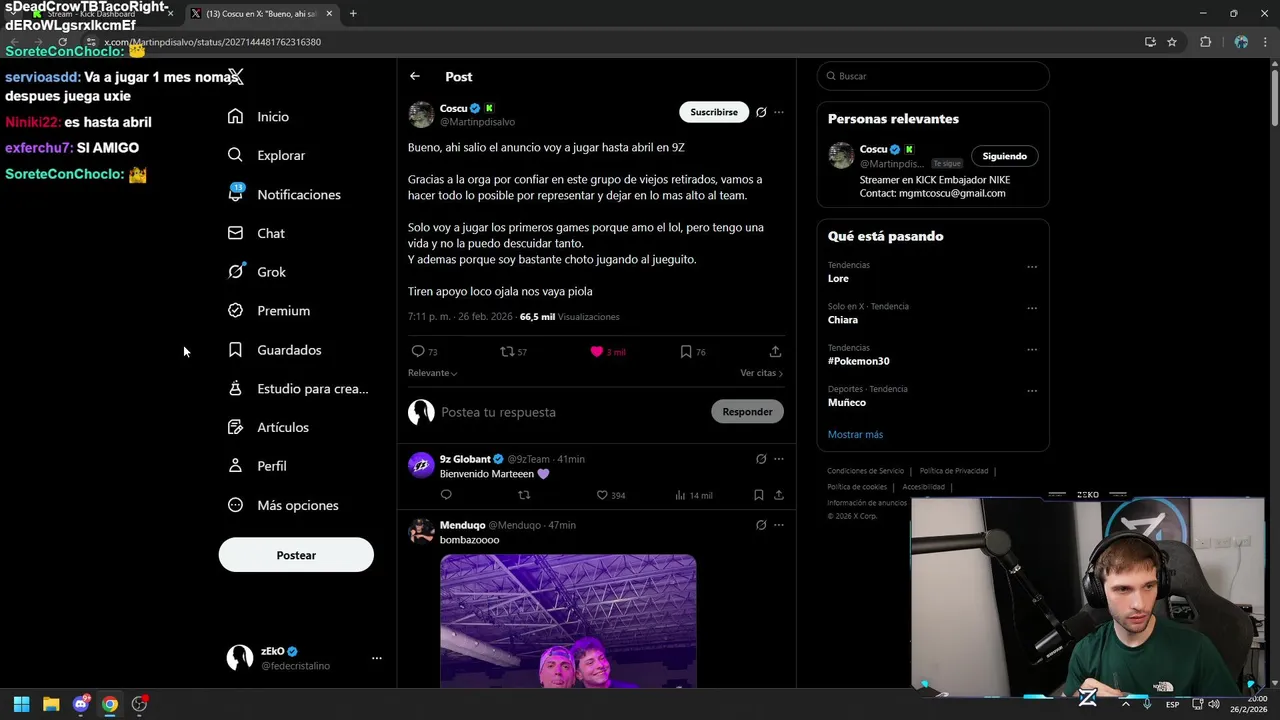Viewport: 1280px width, 720px height.
Task: Open more options for Lore trend
Action: pyautogui.click(x=1032, y=267)
